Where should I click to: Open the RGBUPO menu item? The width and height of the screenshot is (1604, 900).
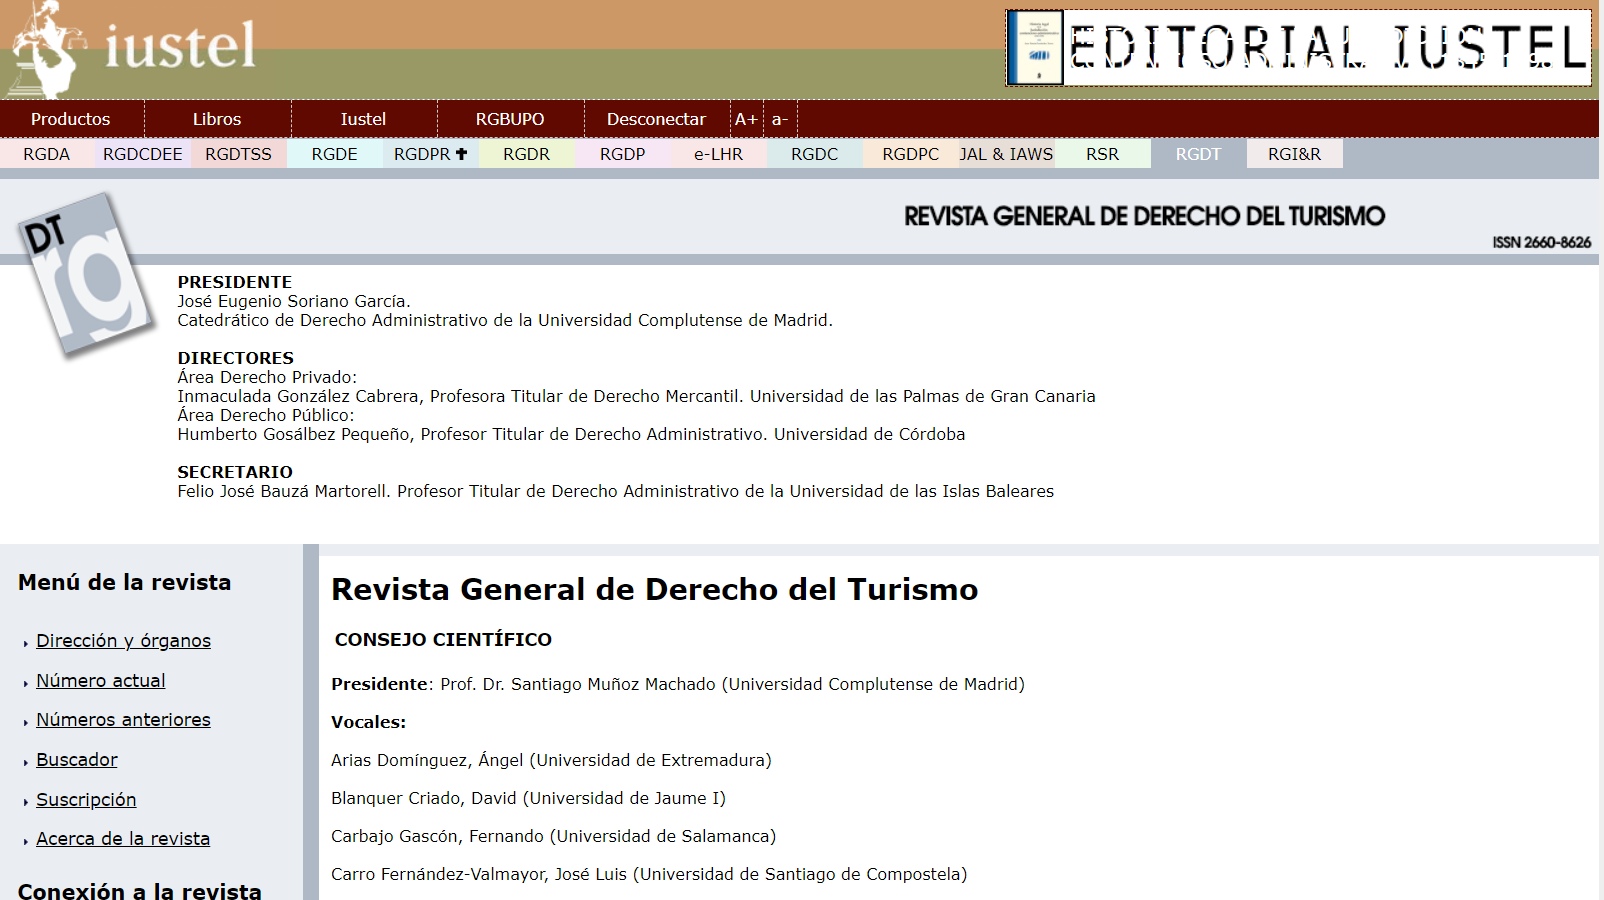tap(510, 119)
